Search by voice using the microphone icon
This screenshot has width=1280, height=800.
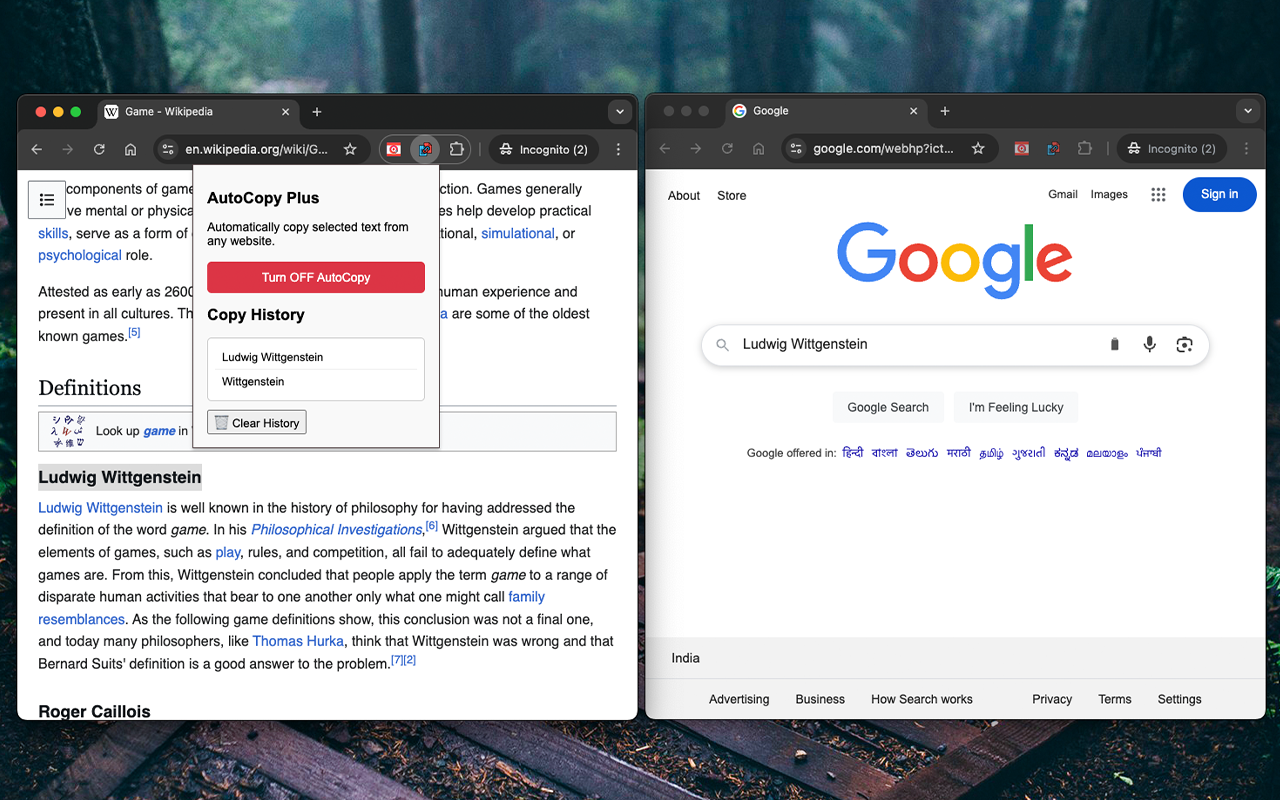point(1150,344)
